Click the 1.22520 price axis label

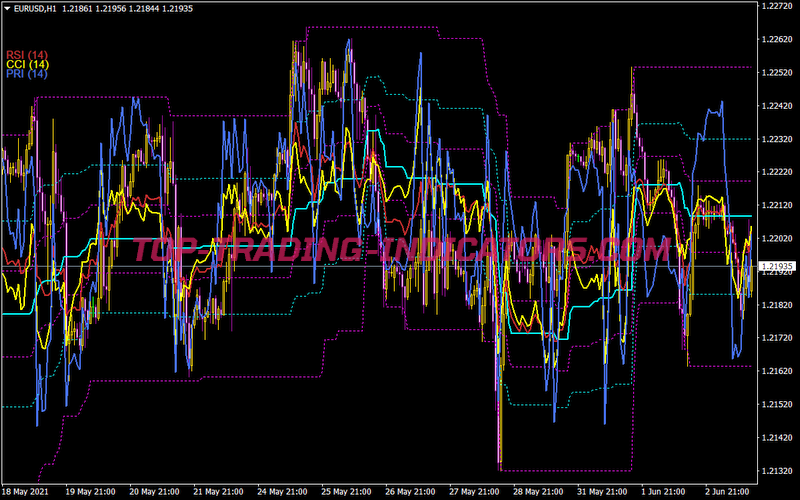[x=778, y=72]
